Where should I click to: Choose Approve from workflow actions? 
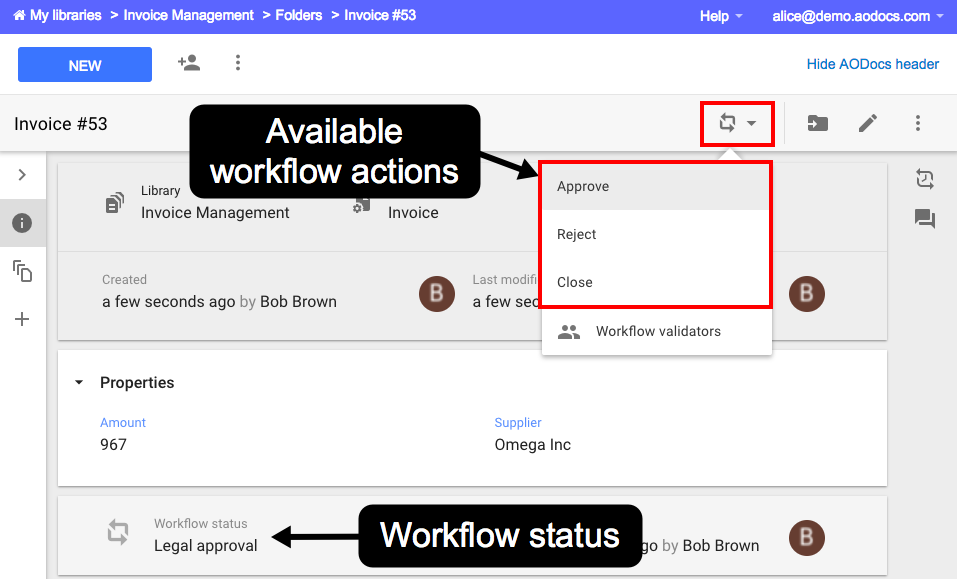coord(656,186)
